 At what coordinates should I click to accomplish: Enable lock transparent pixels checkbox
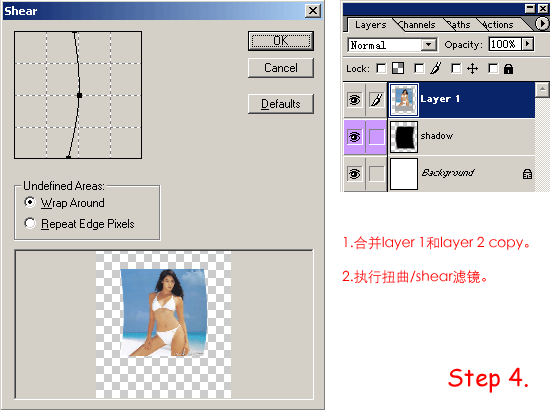(x=381, y=68)
